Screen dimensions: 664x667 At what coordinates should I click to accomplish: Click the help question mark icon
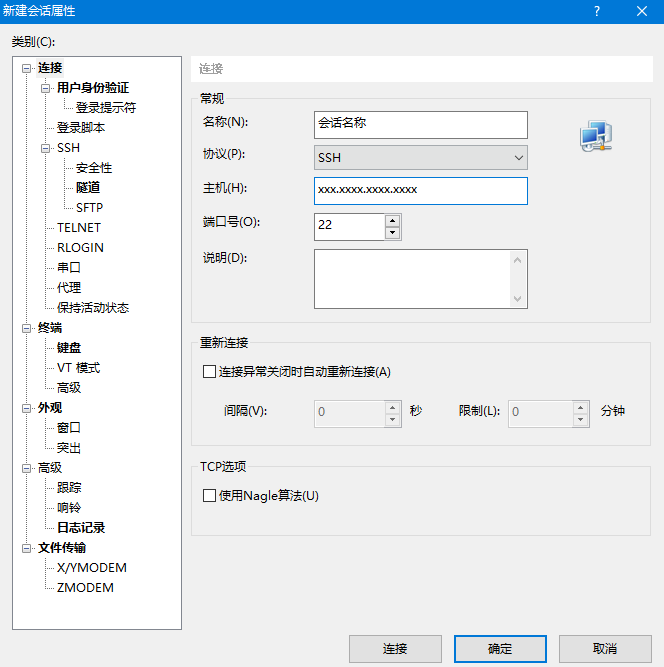[x=597, y=11]
